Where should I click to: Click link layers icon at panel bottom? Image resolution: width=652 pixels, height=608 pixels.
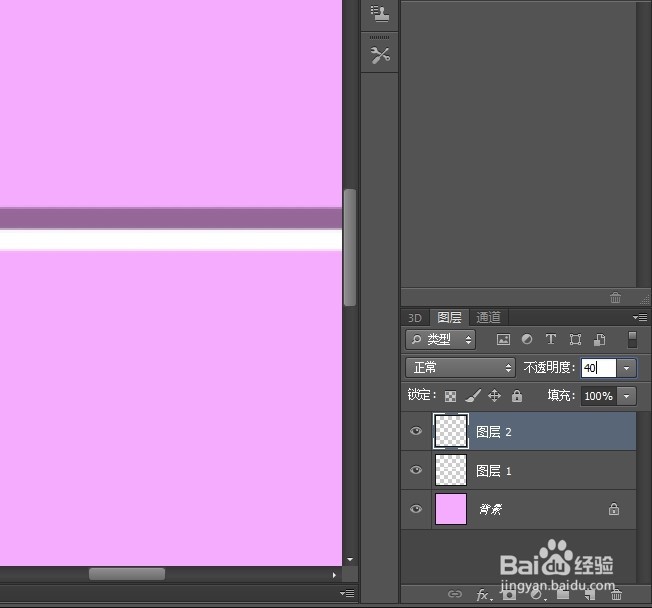(x=455, y=594)
